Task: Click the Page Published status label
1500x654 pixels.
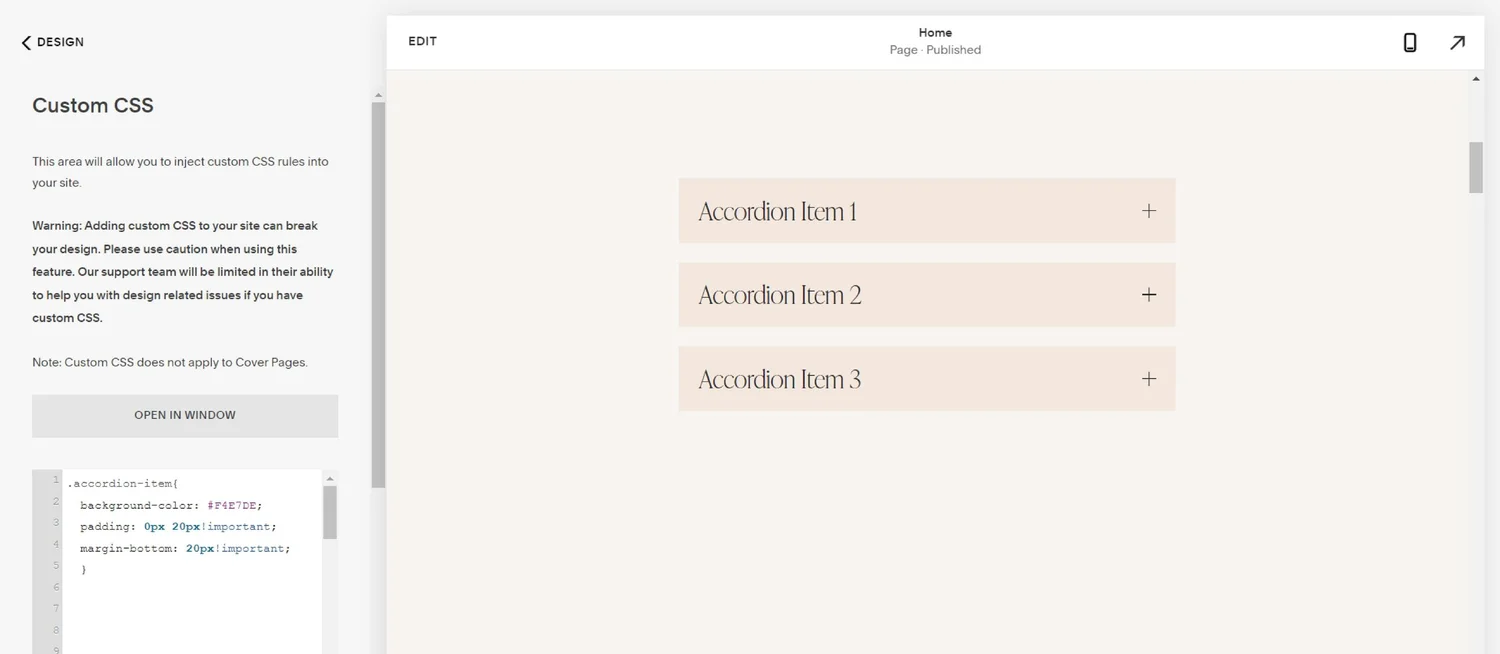Action: click(x=933, y=49)
